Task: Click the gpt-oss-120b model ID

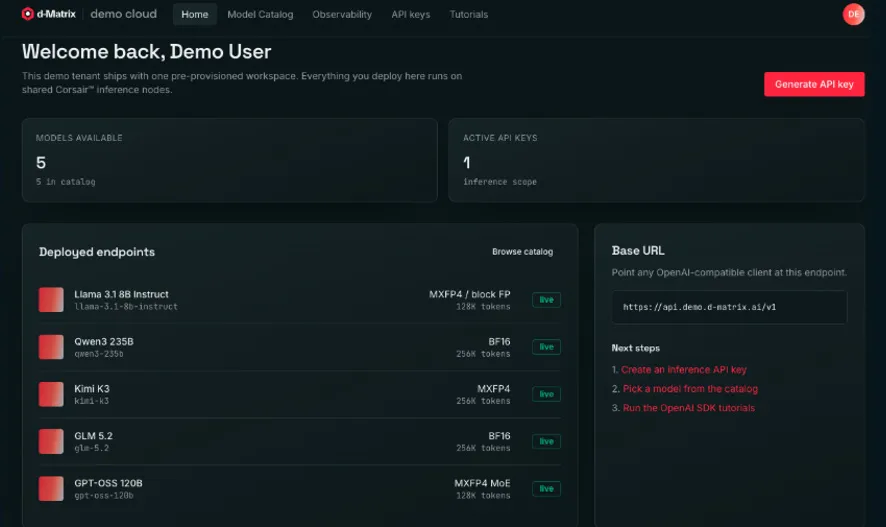Action: point(104,496)
